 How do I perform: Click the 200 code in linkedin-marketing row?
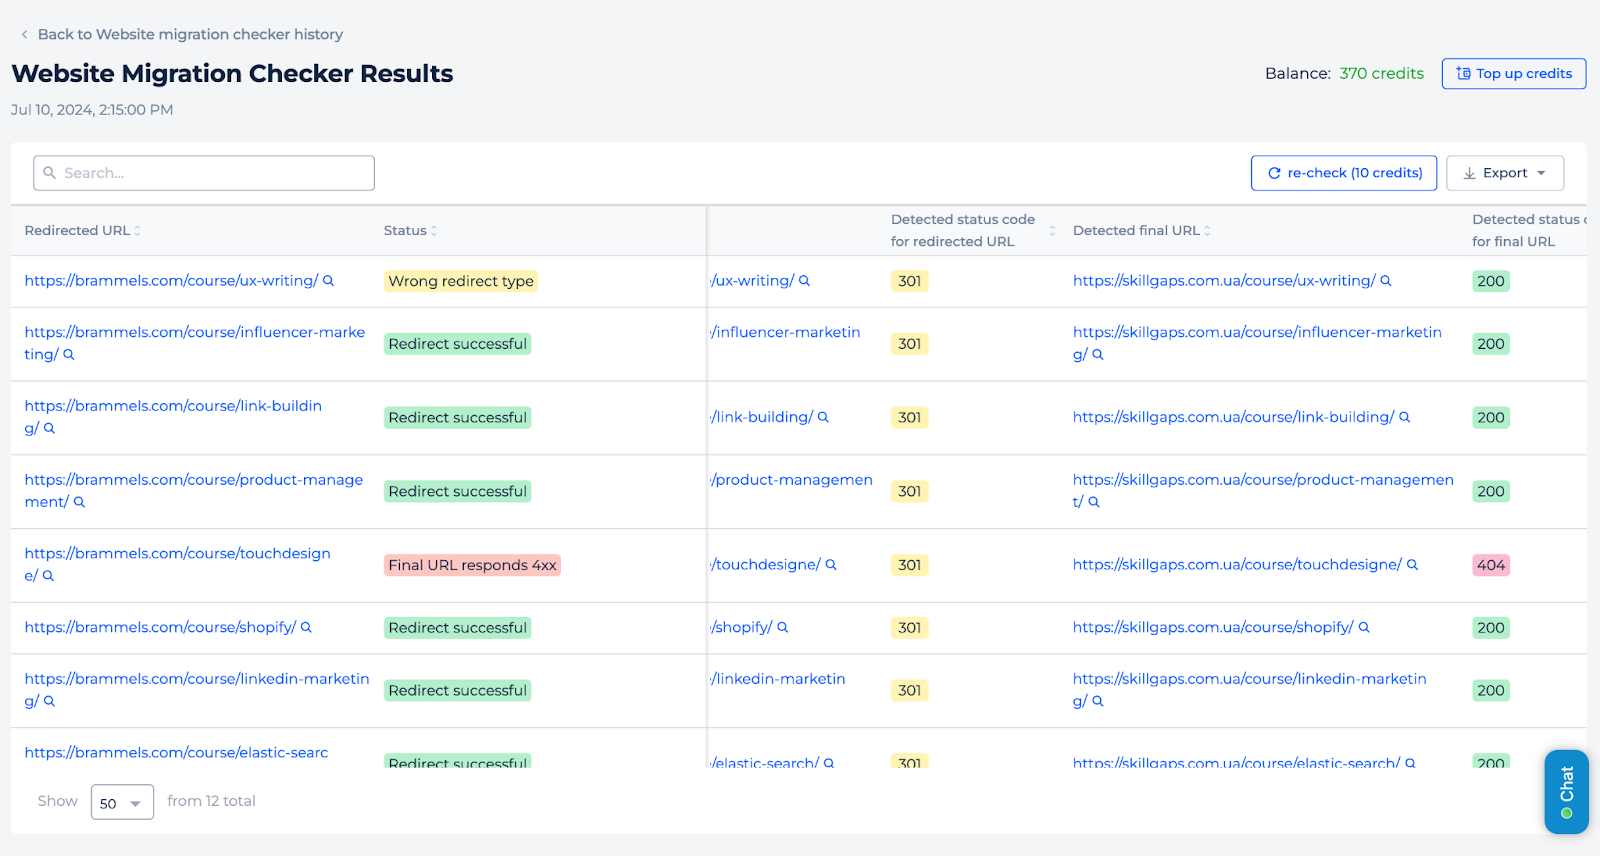pos(1491,690)
